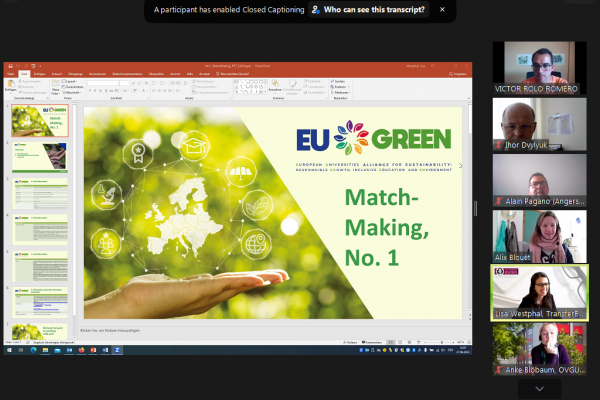Select slide 4 thumbnail in slide panel
The width and height of the screenshot is (600, 400).
tap(40, 230)
